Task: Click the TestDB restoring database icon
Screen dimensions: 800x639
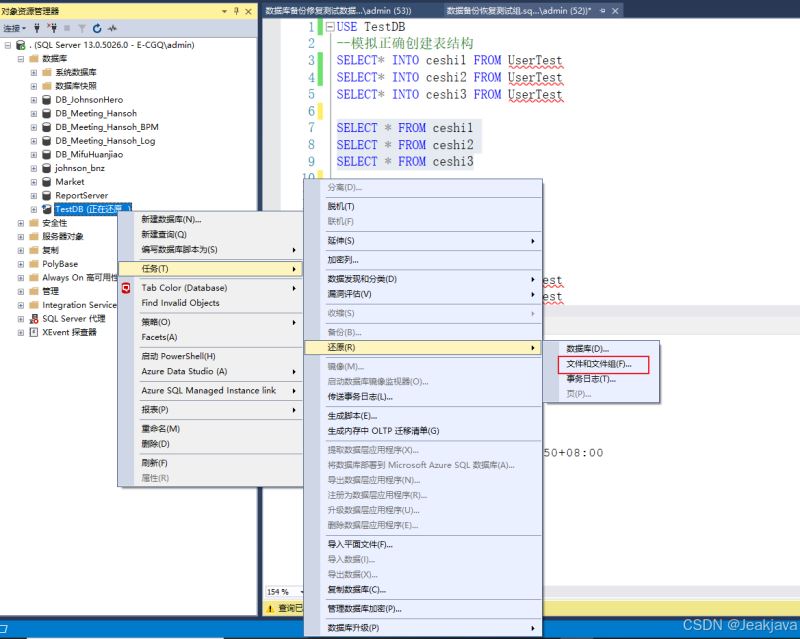Action: coord(46,209)
